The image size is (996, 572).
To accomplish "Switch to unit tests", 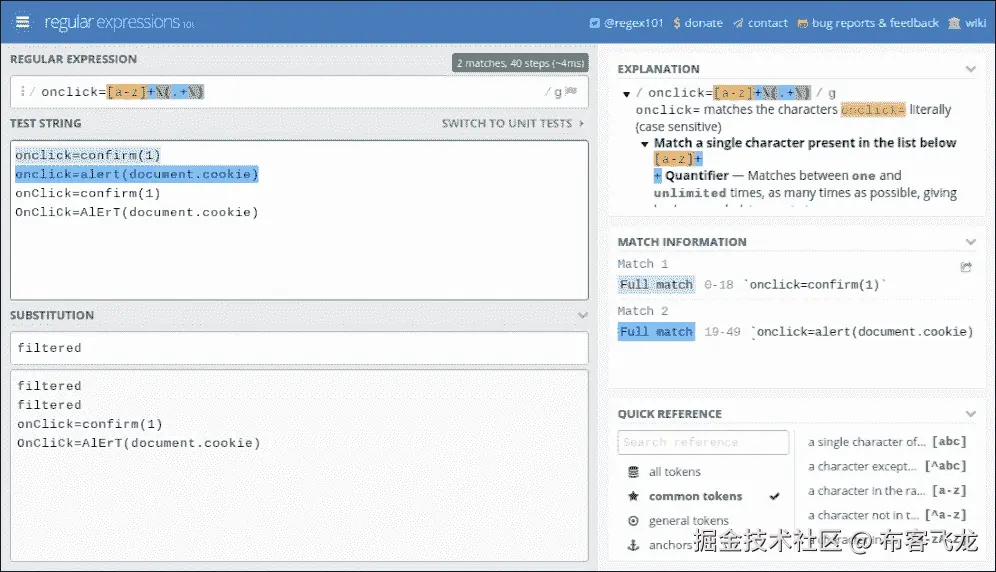I will [x=513, y=123].
